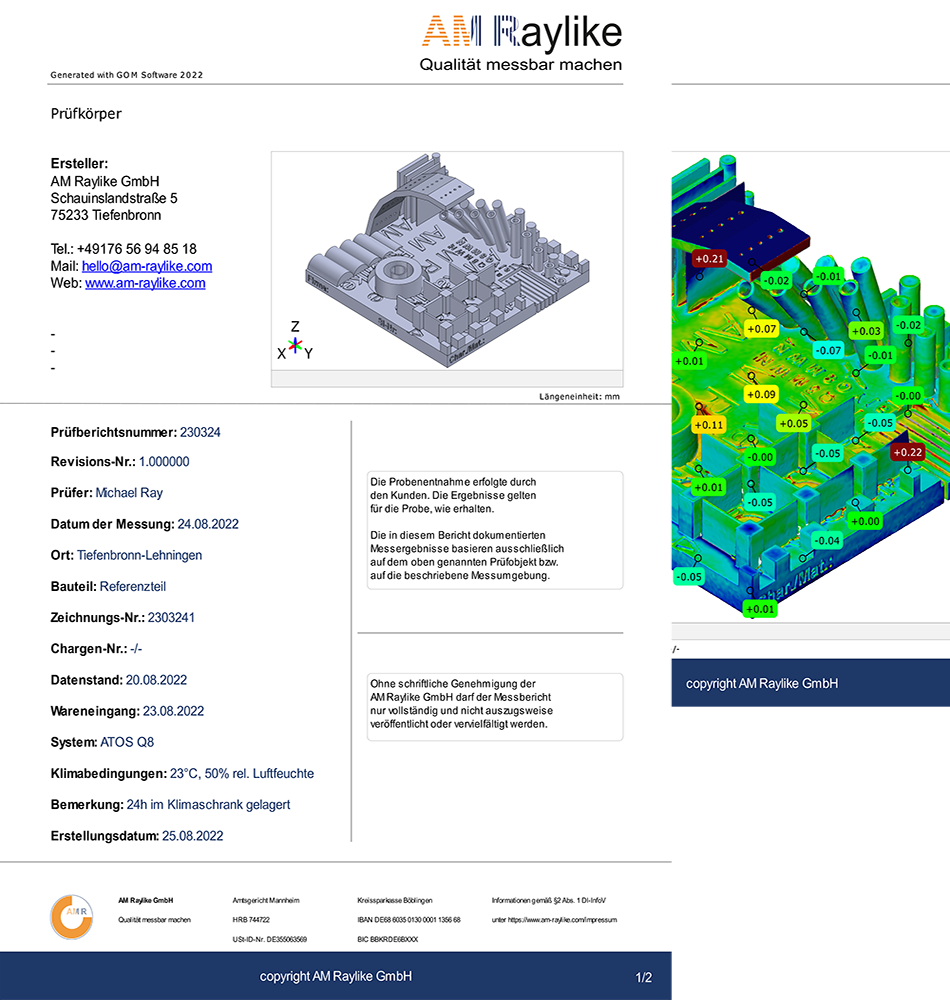Click the -0.07 deviation label

coord(828,350)
